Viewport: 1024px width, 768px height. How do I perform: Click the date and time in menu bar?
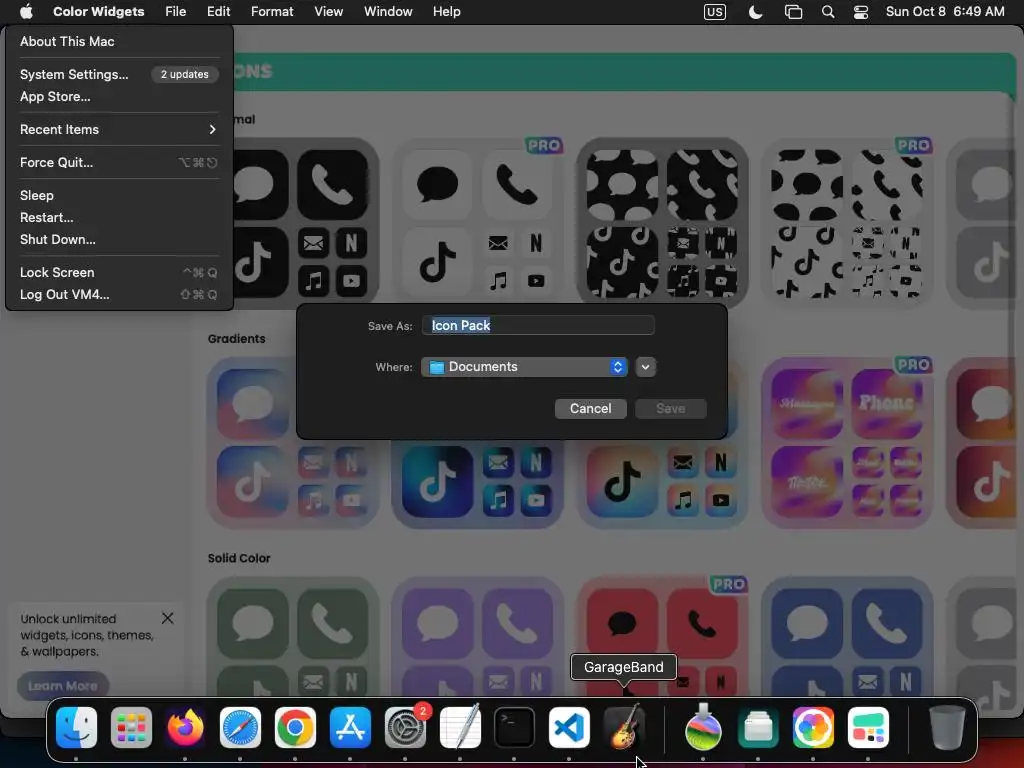click(x=945, y=12)
